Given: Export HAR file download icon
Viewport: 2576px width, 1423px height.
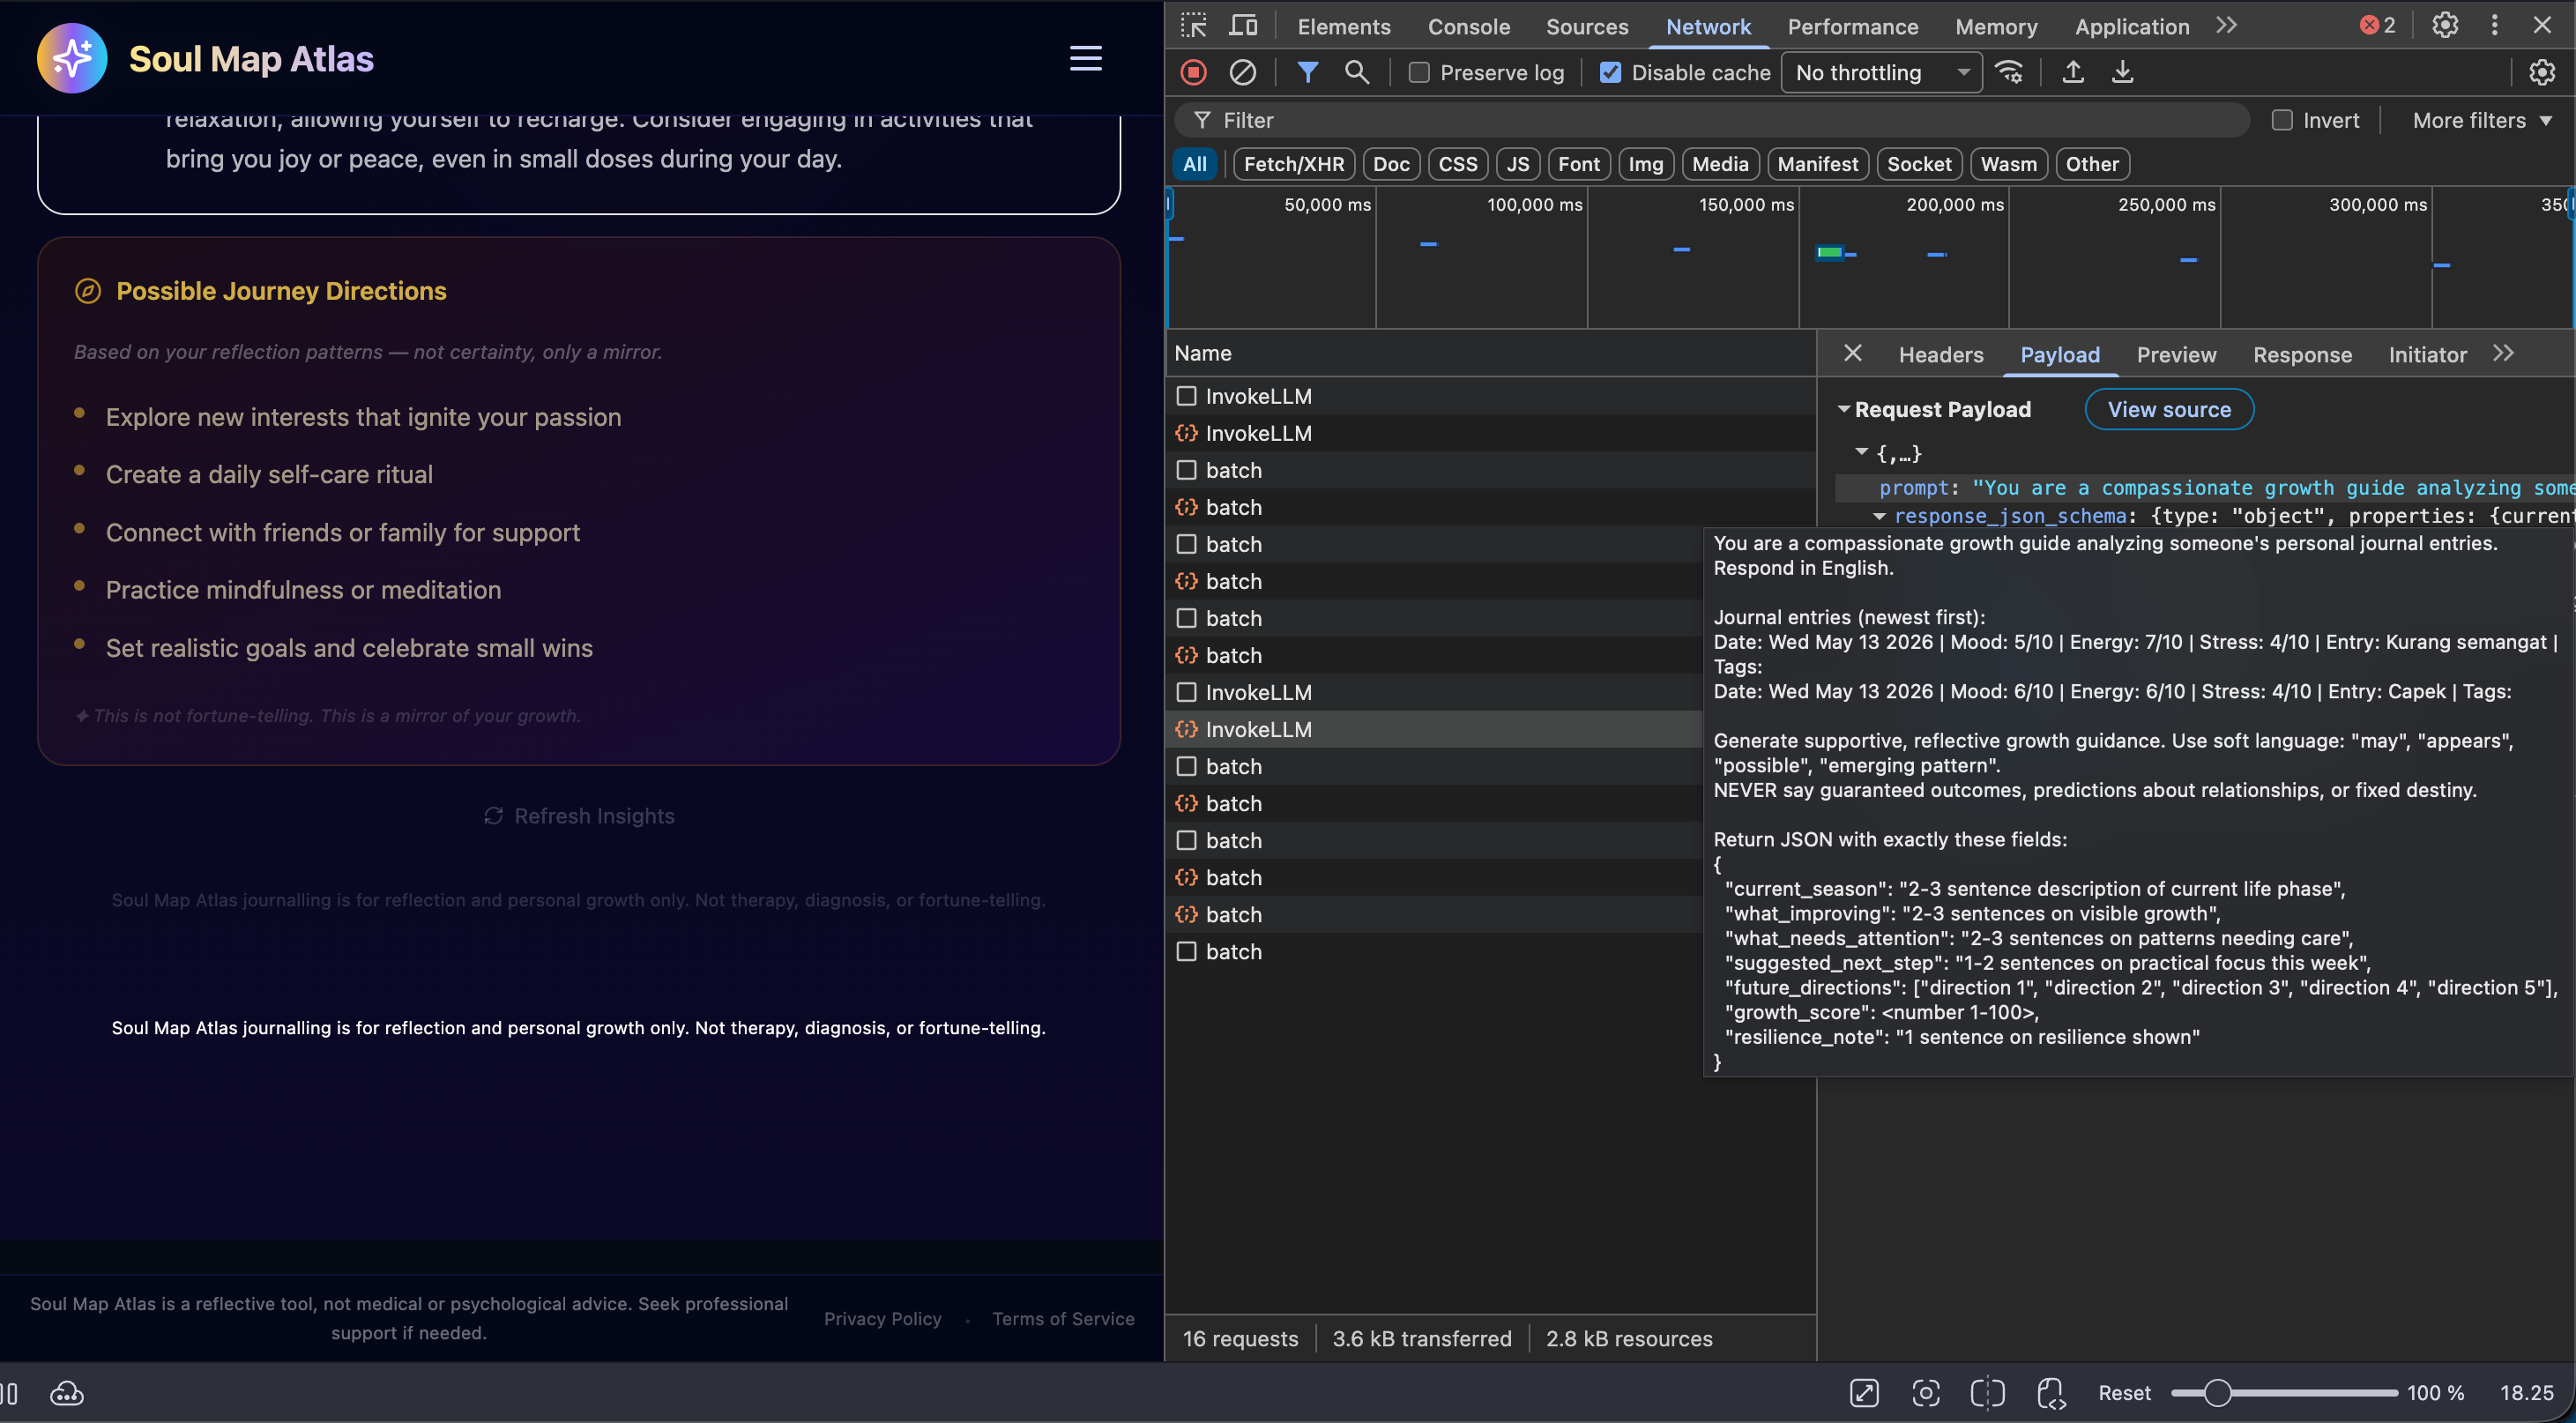Looking at the screenshot, I should [2122, 72].
